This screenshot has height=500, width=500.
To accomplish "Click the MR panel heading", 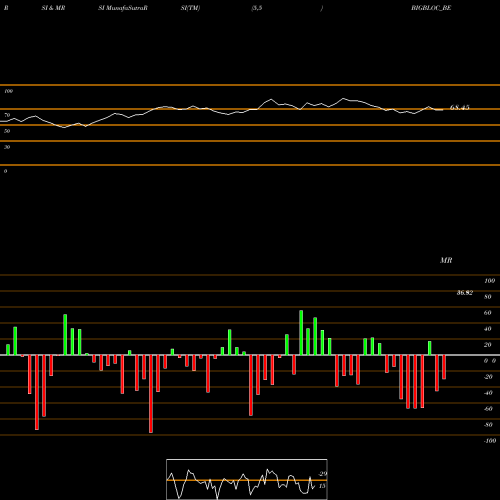I will pyautogui.click(x=446, y=260).
